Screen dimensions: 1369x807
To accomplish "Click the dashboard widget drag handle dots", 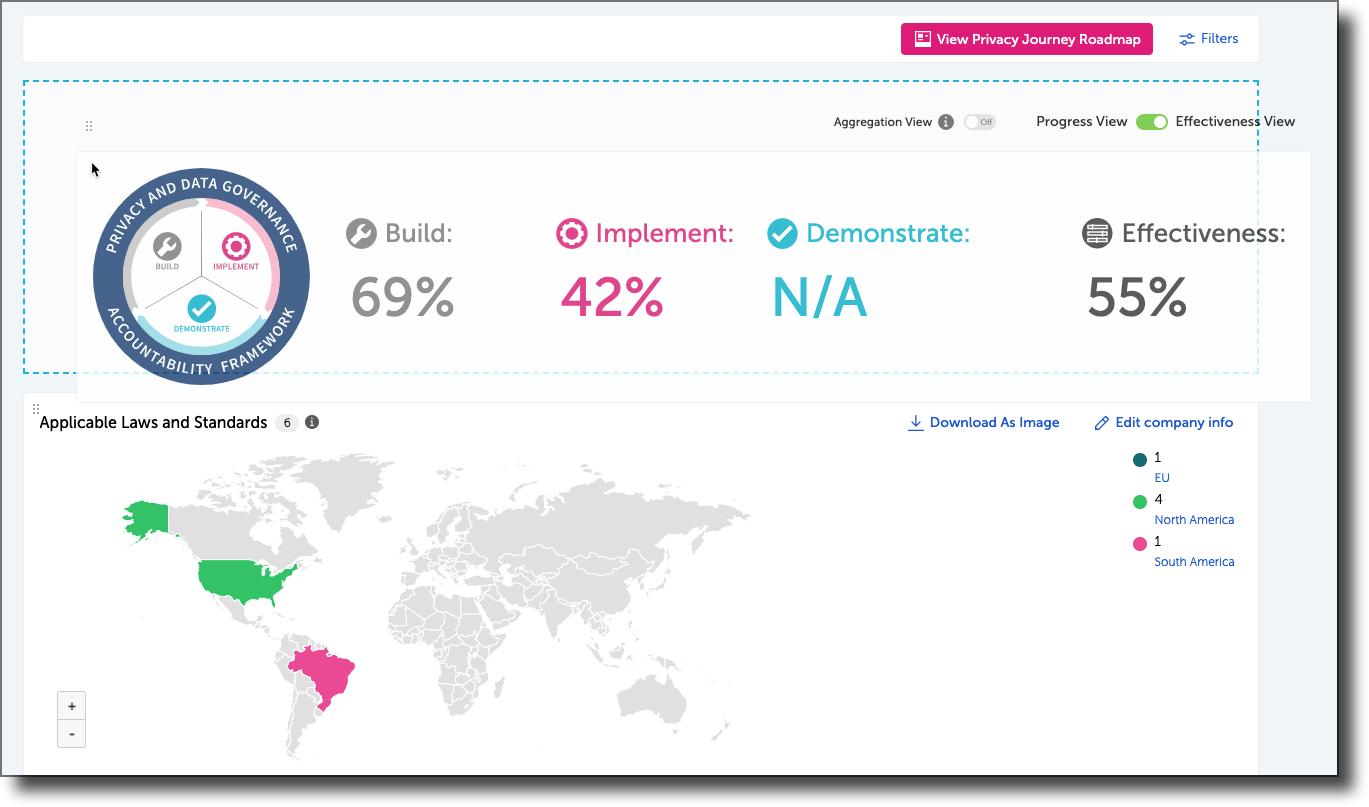I will (x=88, y=125).
